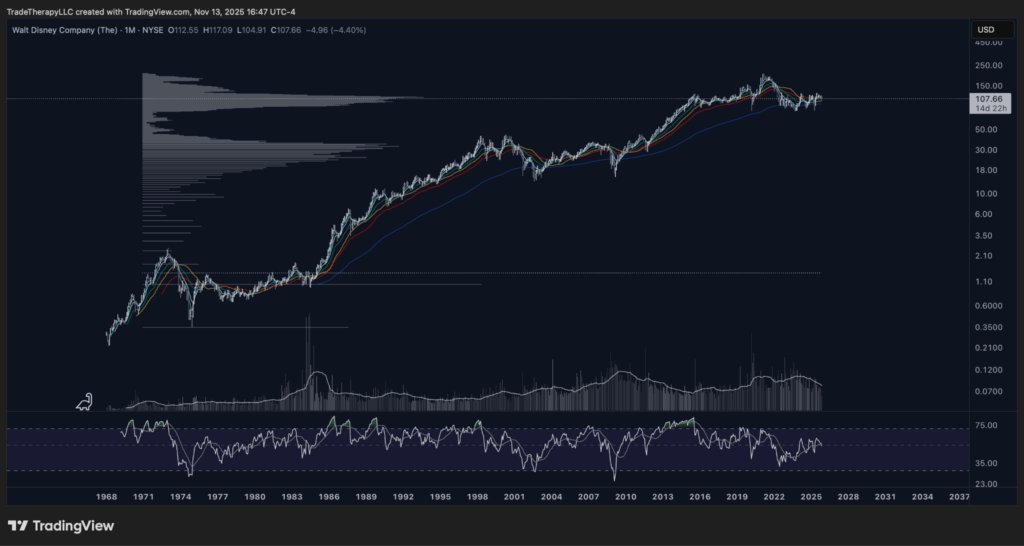The width and height of the screenshot is (1024, 546).
Task: Open the USD currency selector
Action: tap(985, 30)
